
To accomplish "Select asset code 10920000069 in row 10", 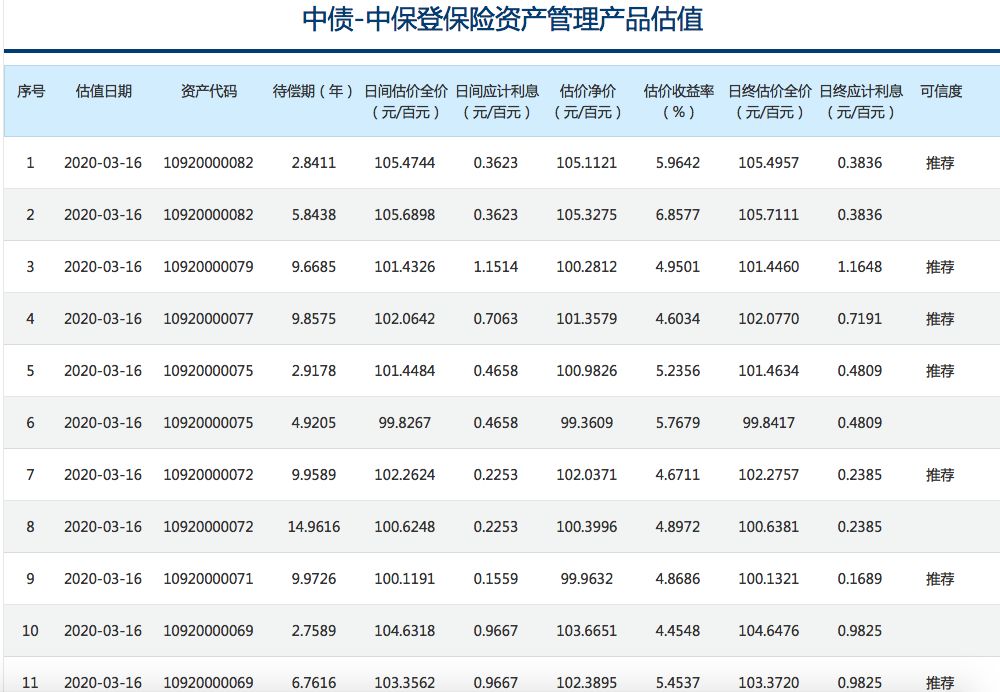I will click(209, 631).
